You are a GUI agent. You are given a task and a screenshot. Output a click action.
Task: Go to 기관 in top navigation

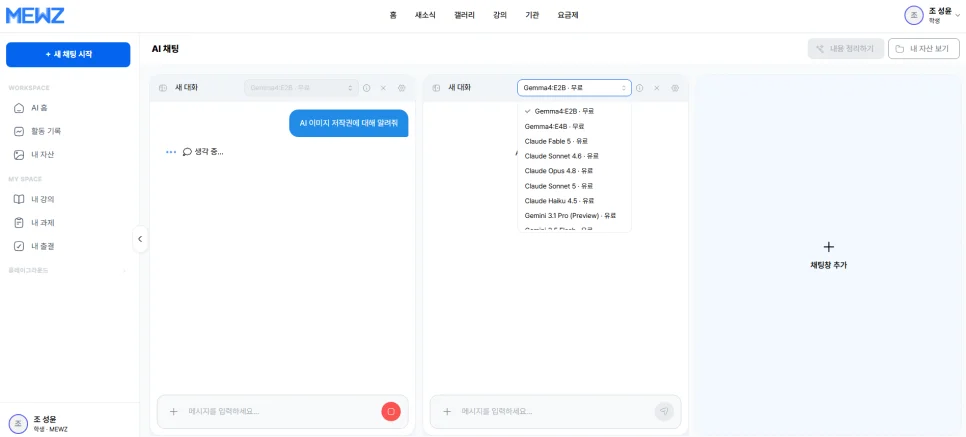532,15
